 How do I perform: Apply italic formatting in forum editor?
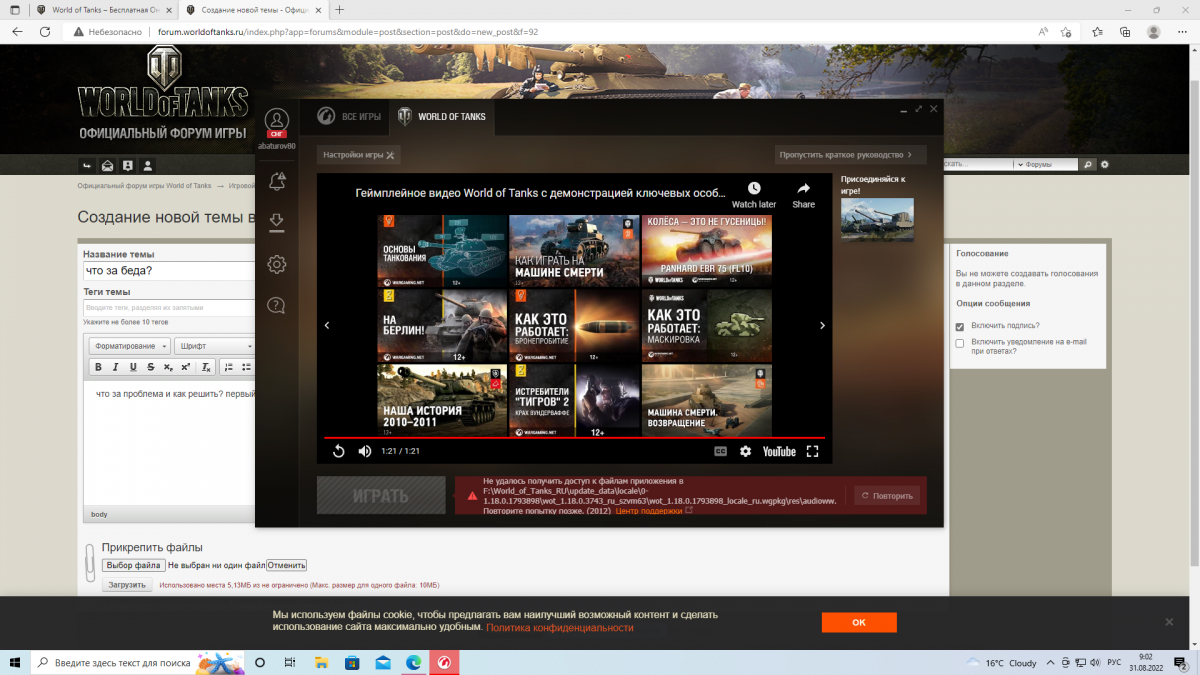coord(116,368)
